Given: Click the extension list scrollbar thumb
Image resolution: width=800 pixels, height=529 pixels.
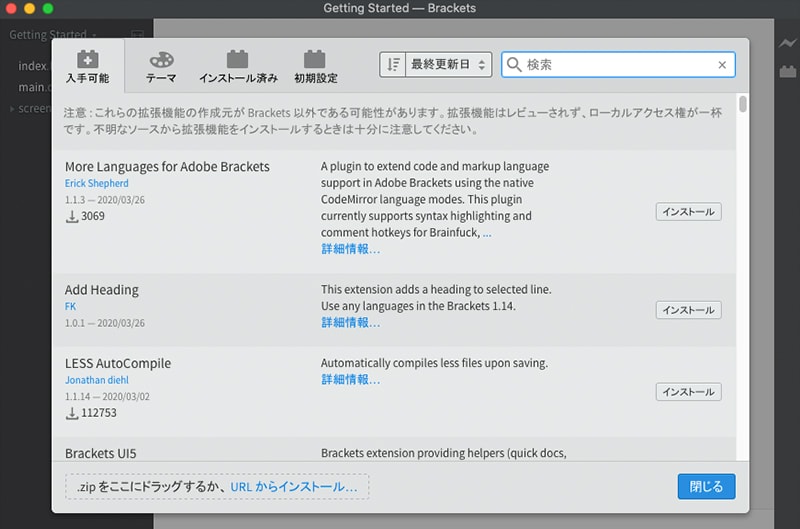Looking at the screenshot, I should pyautogui.click(x=743, y=104).
